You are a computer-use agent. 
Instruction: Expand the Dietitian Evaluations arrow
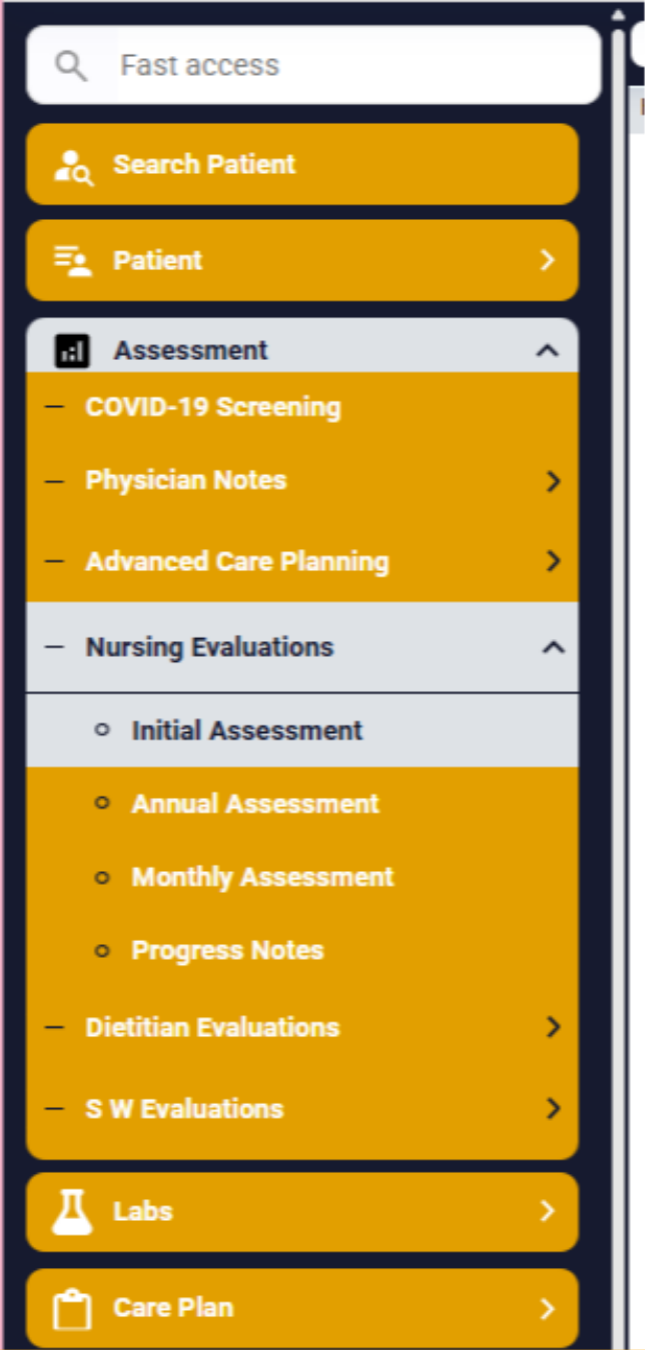point(553,1027)
